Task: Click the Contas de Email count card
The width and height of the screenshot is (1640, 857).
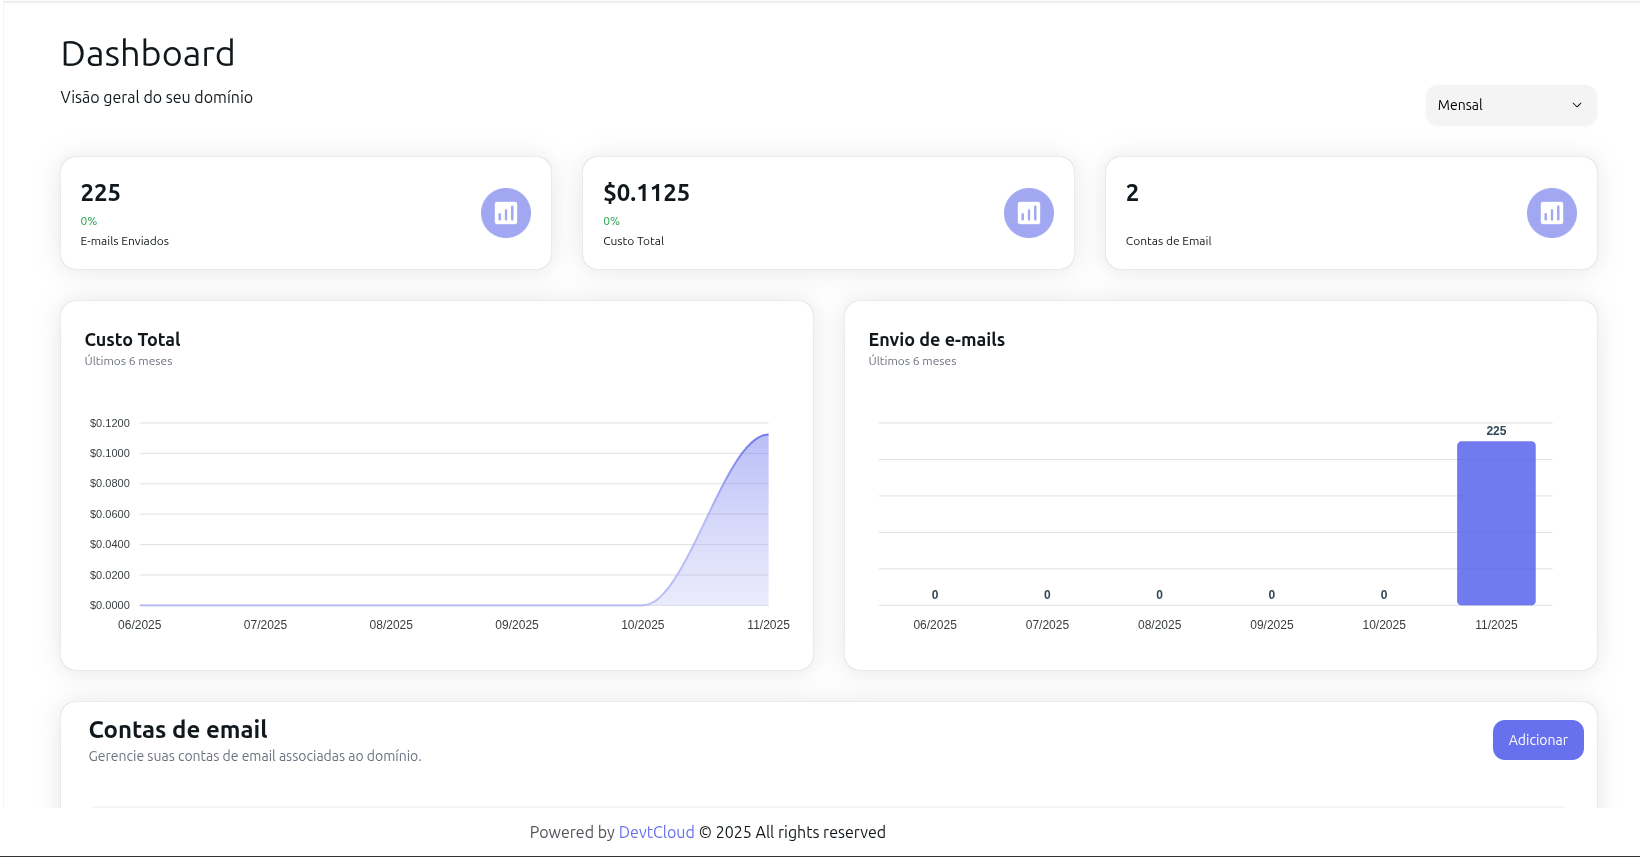Action: click(x=1350, y=213)
